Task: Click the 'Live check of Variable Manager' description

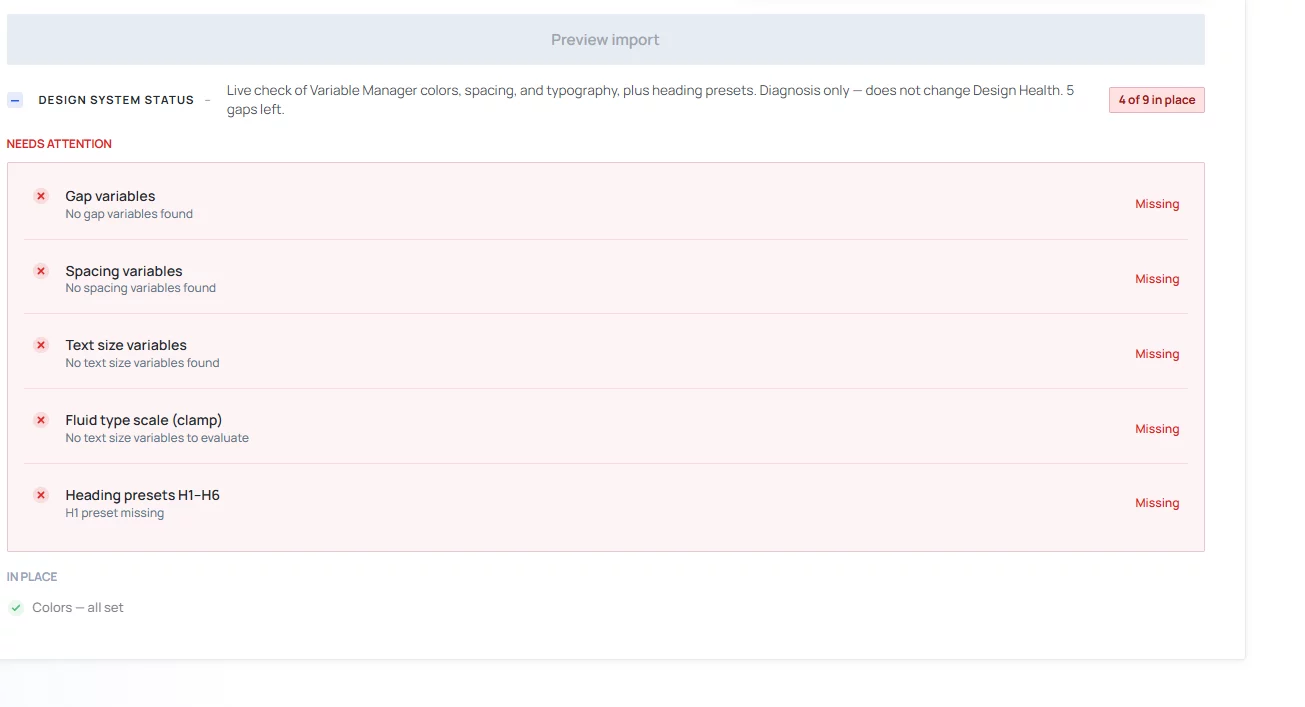Action: click(x=650, y=100)
